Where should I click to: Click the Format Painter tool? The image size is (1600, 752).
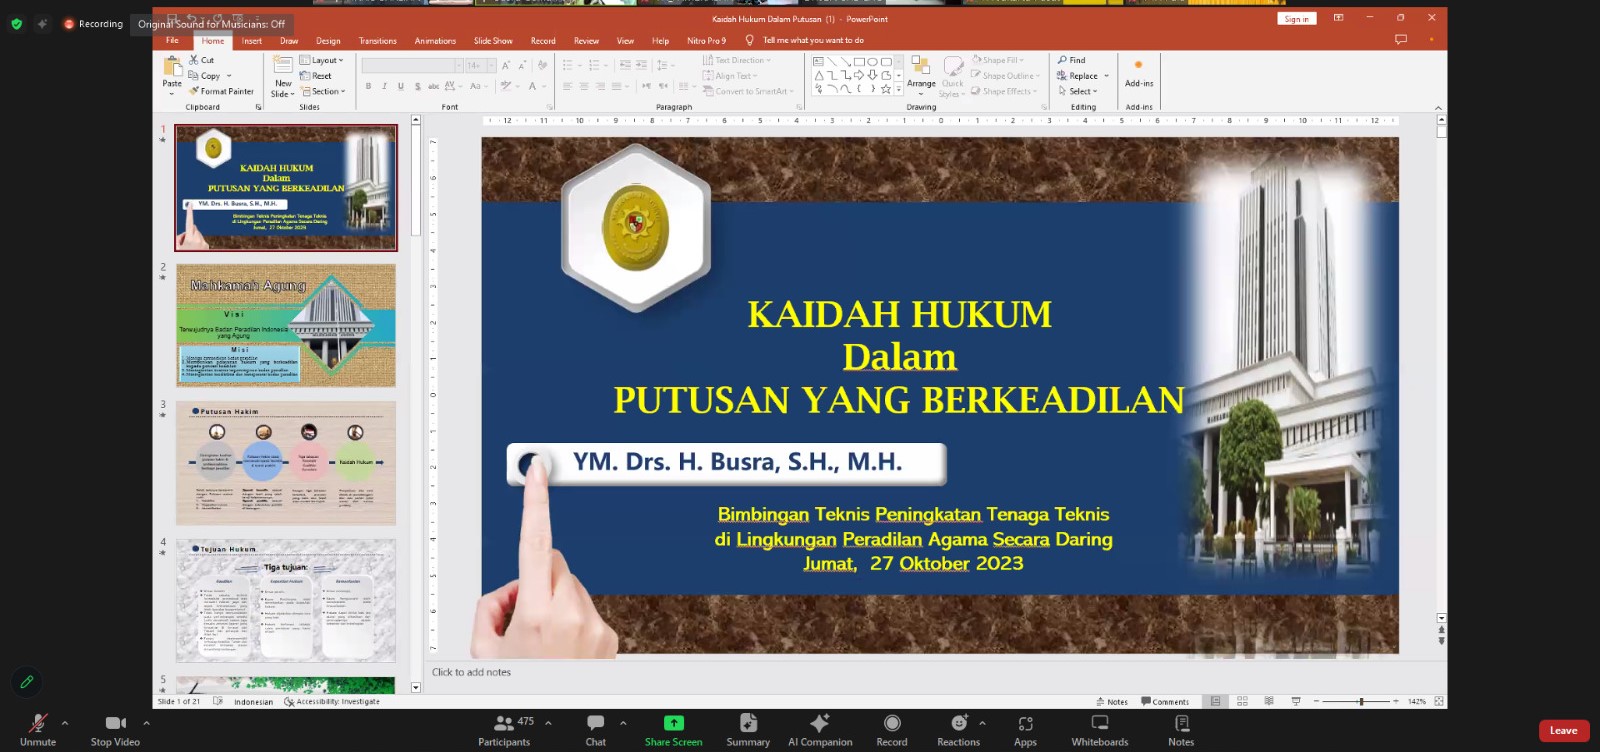pyautogui.click(x=221, y=91)
